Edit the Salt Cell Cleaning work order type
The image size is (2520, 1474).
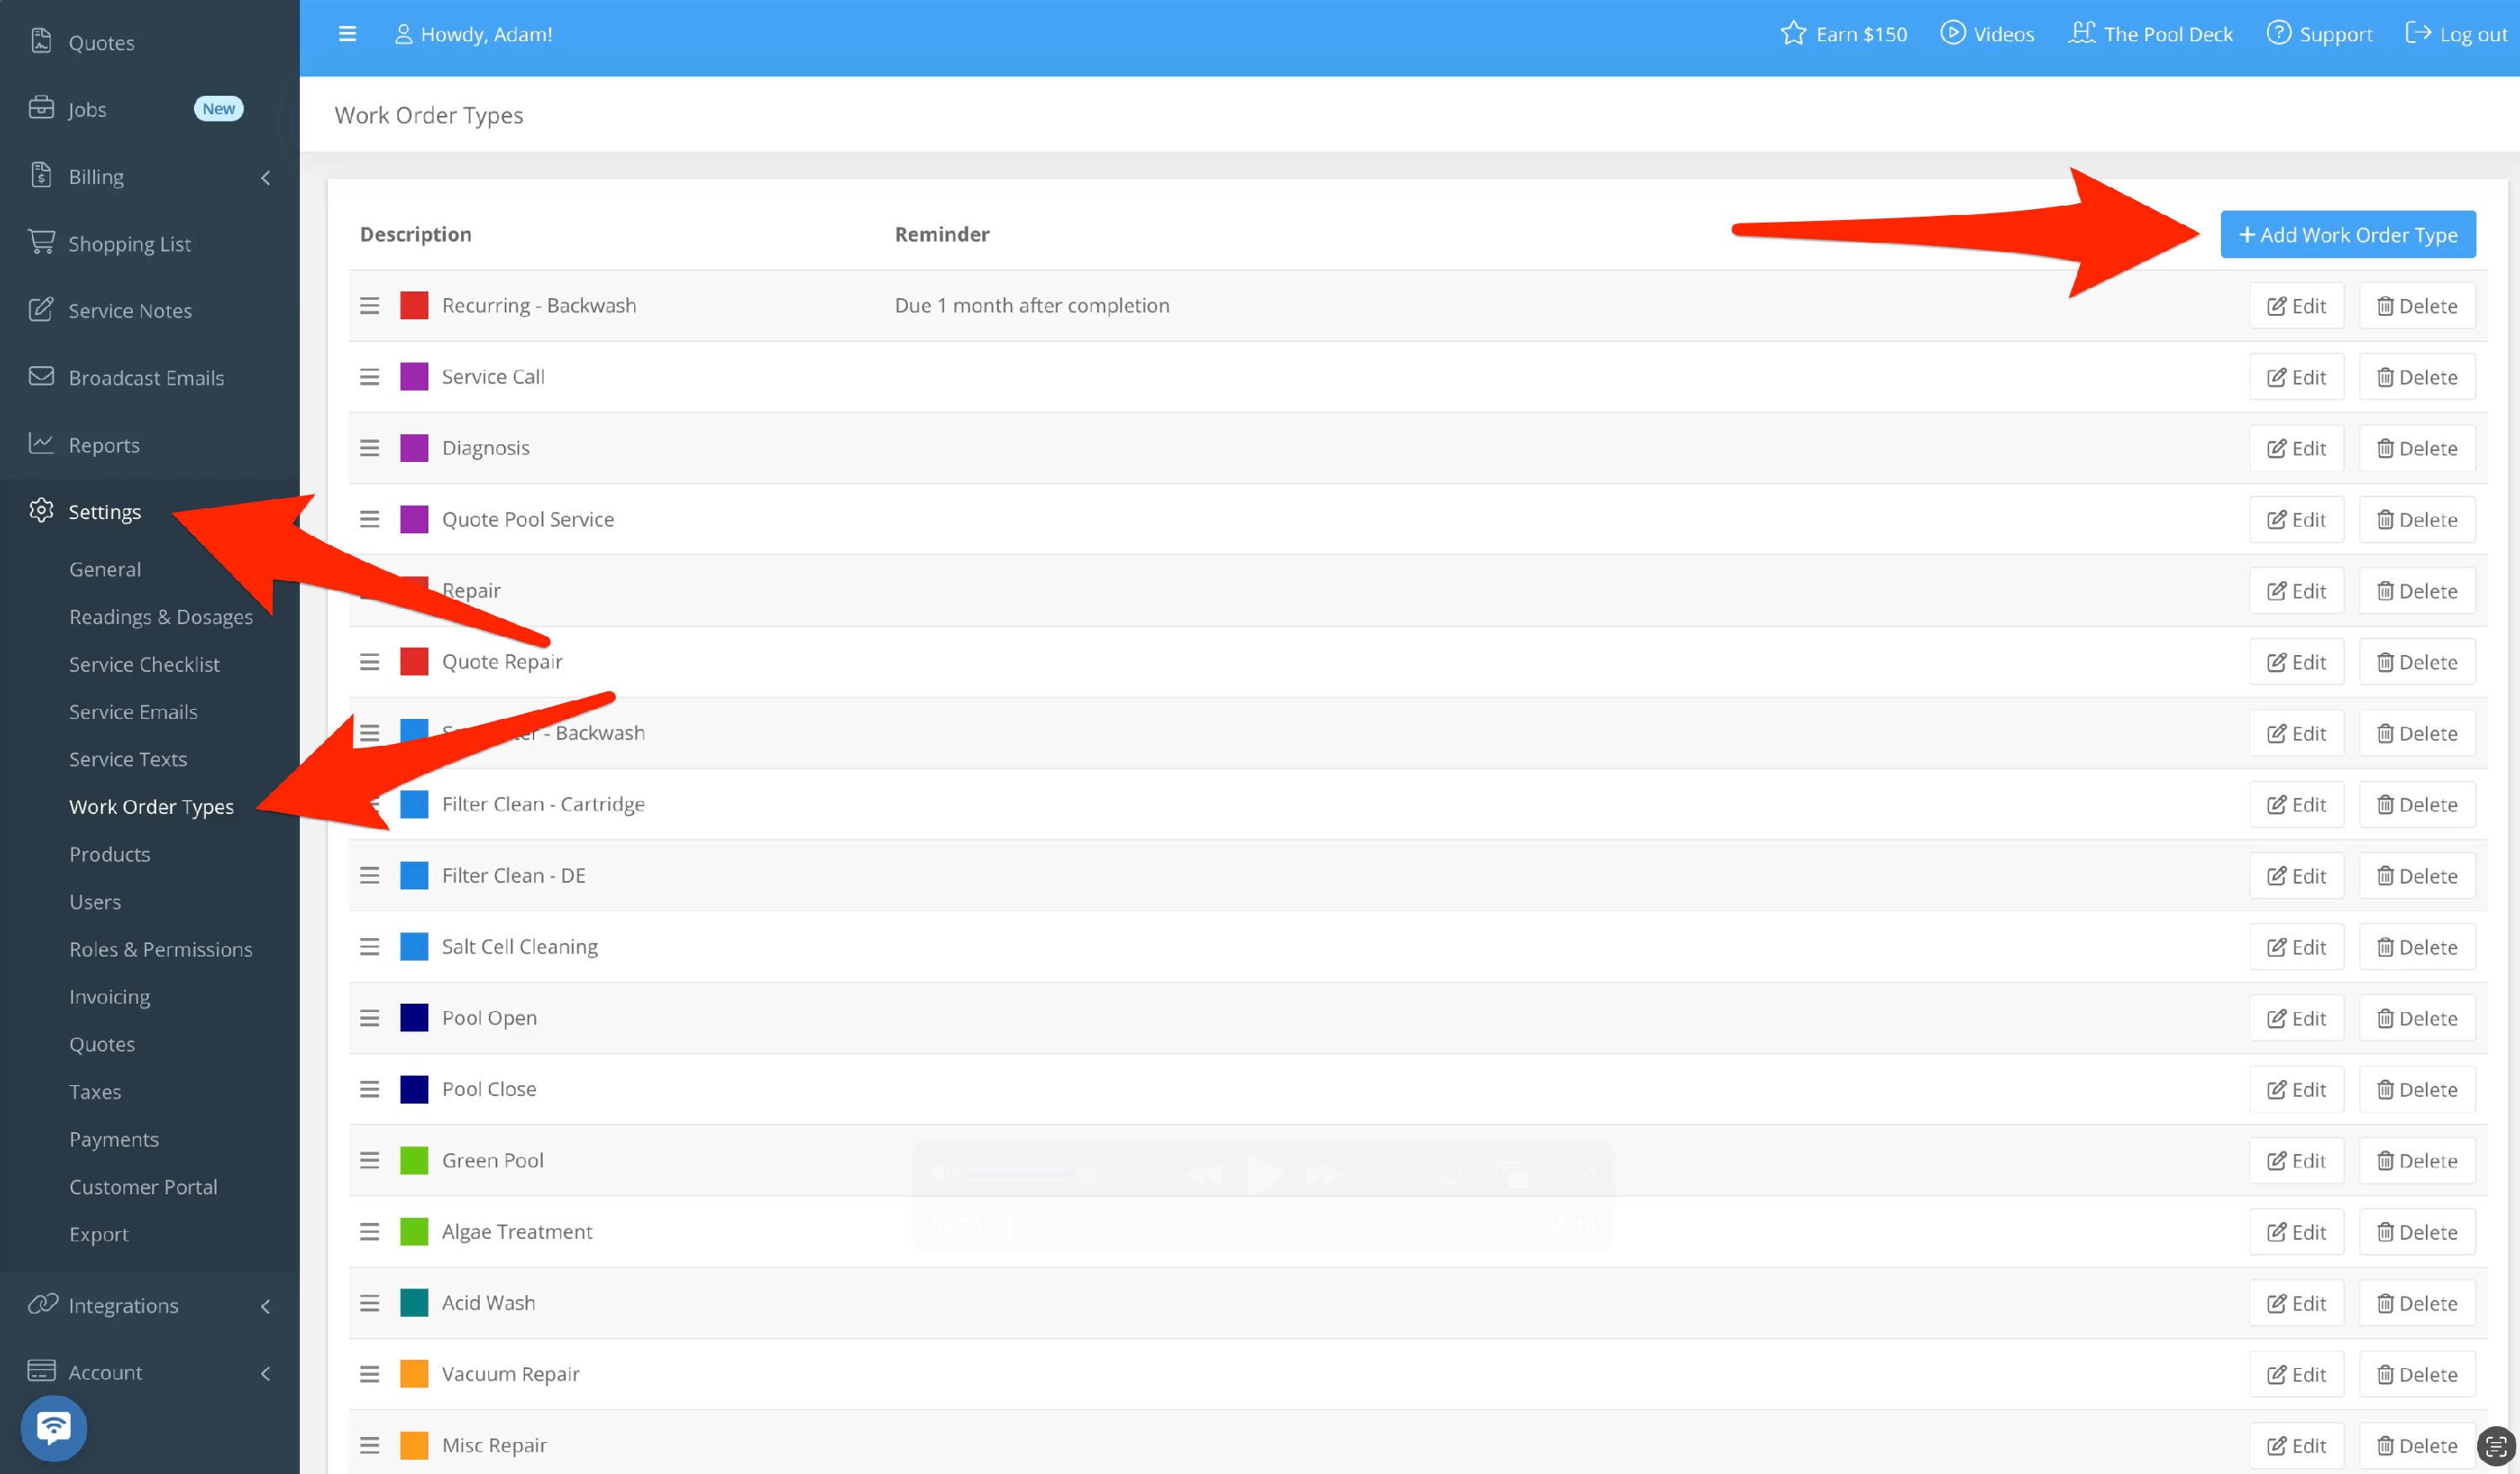coord(2296,947)
